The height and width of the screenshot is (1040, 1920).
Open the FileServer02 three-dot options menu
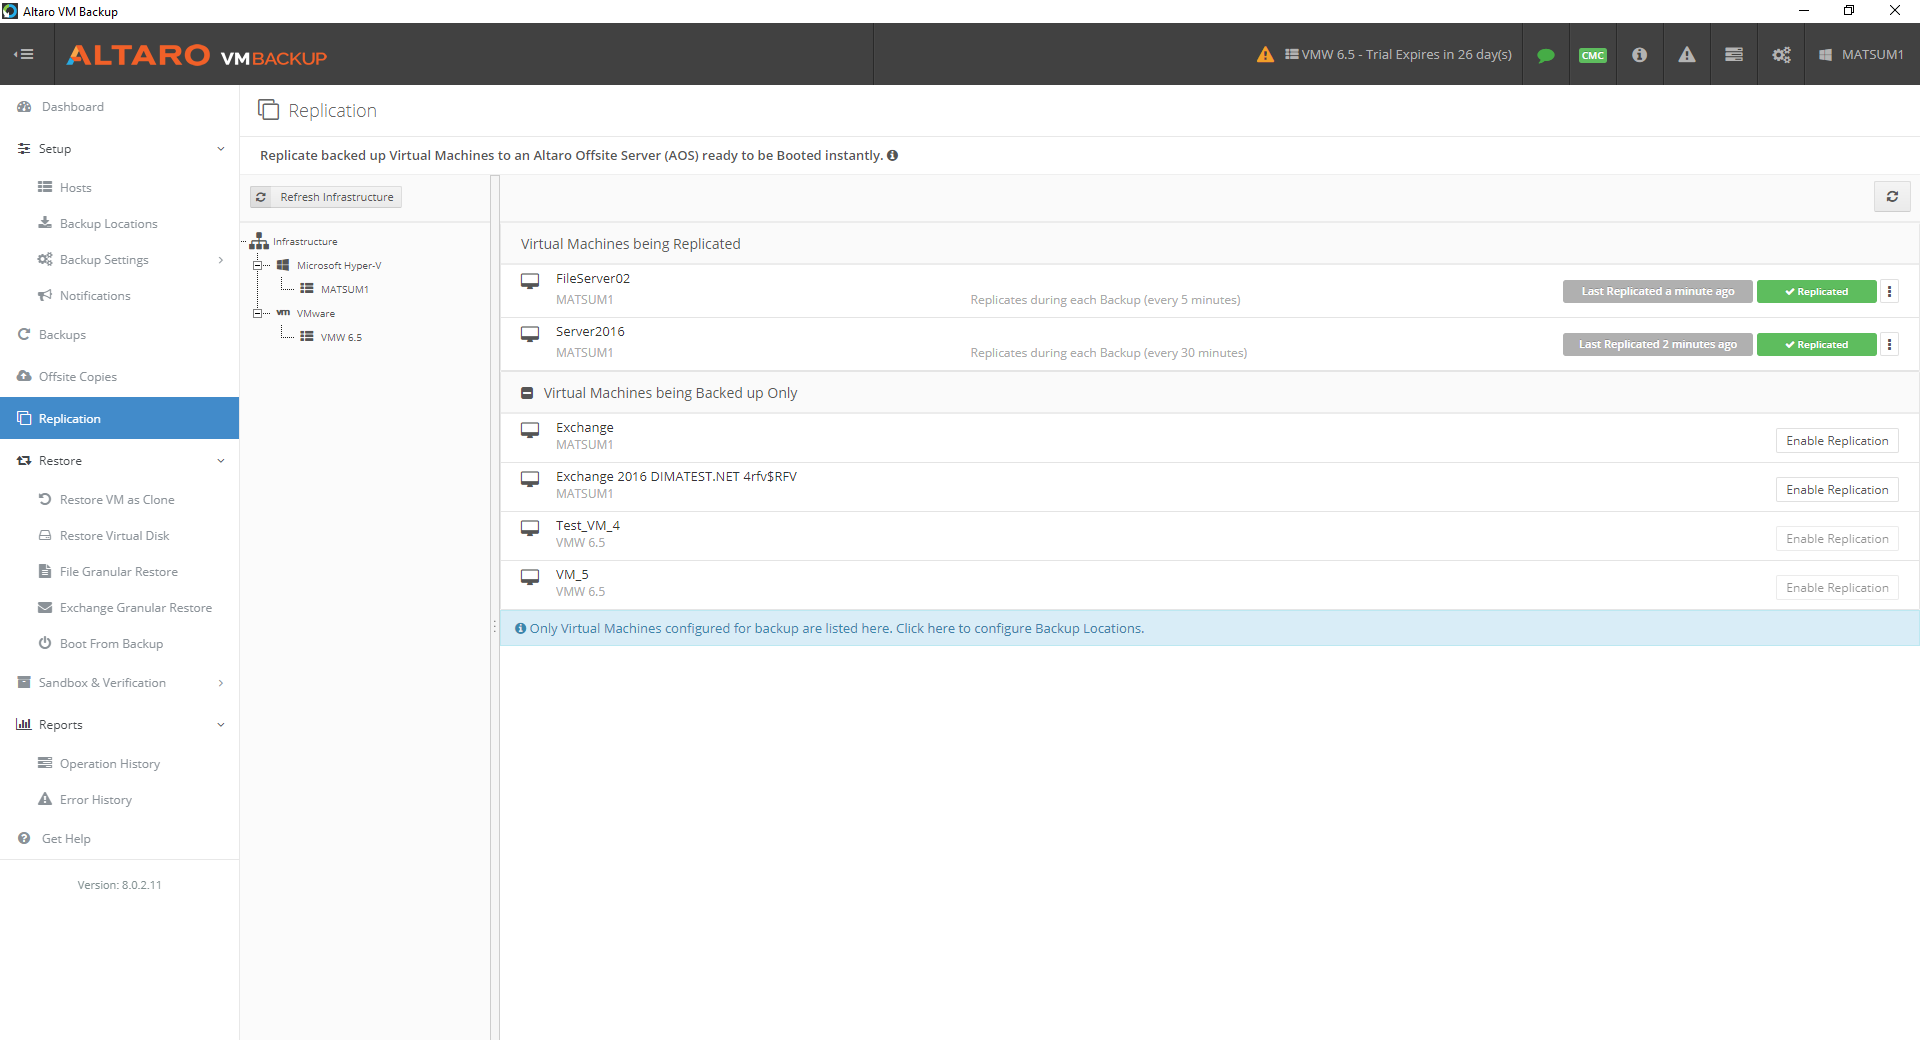[x=1889, y=292]
